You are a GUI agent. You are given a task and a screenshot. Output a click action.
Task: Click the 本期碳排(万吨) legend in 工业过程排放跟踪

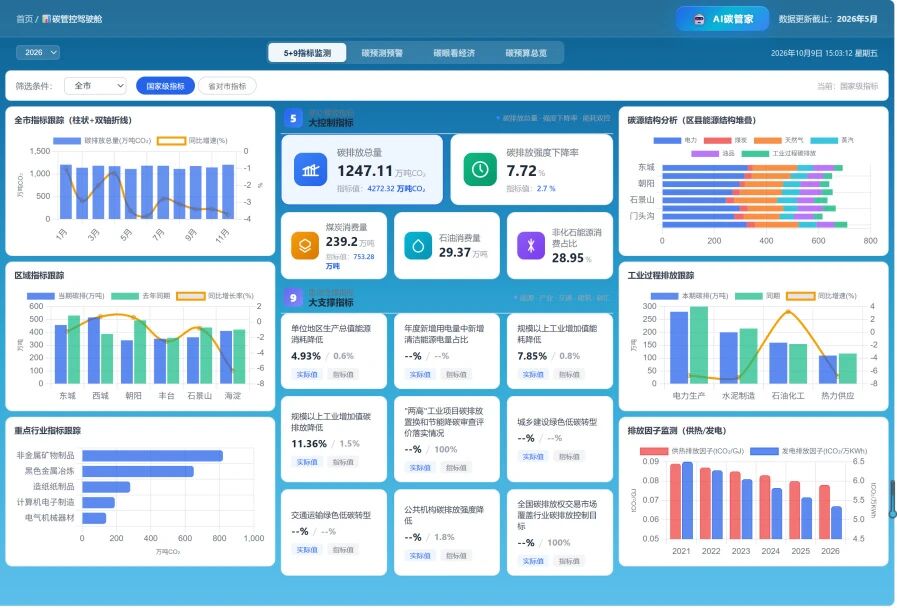pyautogui.click(x=689, y=296)
